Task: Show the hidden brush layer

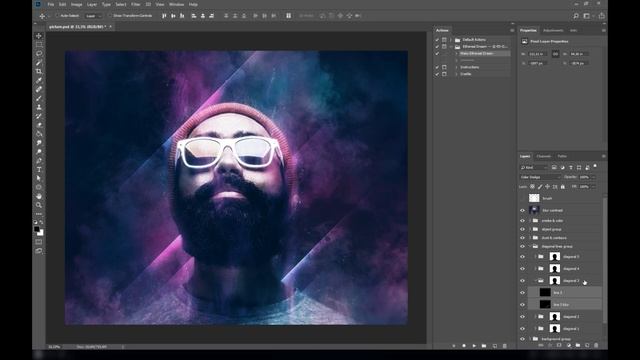Action: (522, 198)
